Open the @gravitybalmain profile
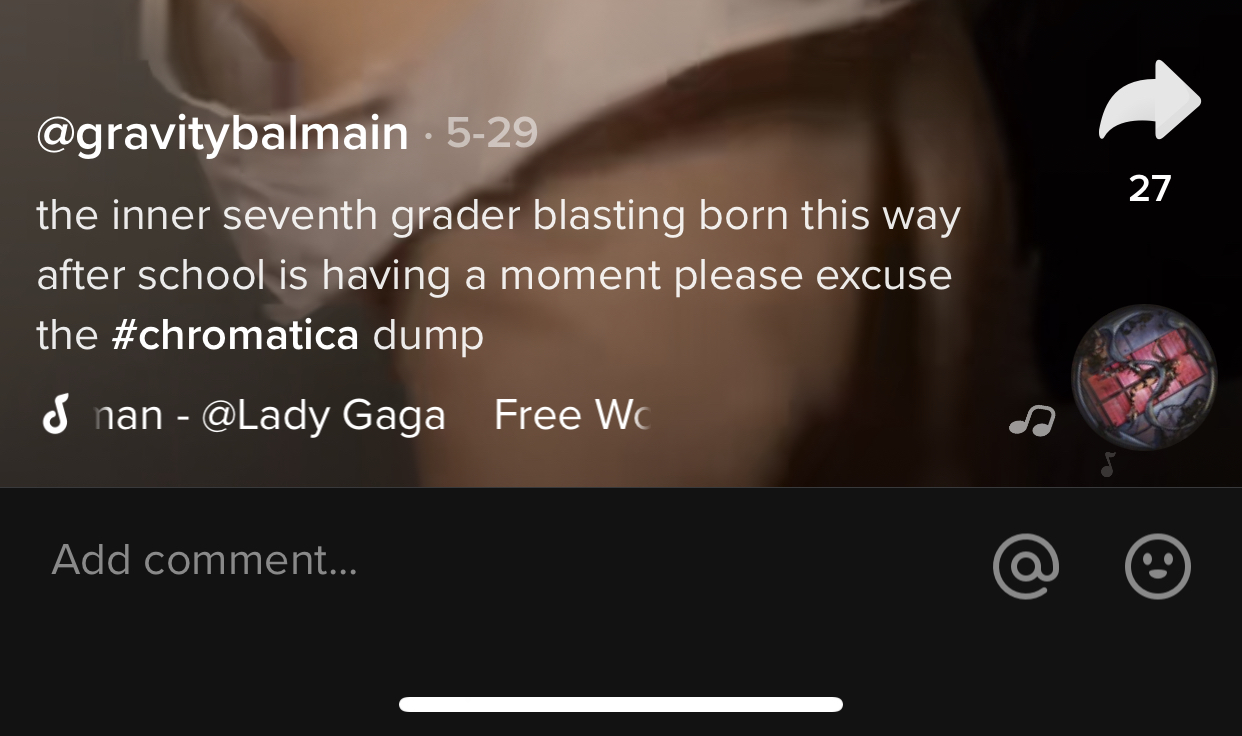 (x=222, y=134)
